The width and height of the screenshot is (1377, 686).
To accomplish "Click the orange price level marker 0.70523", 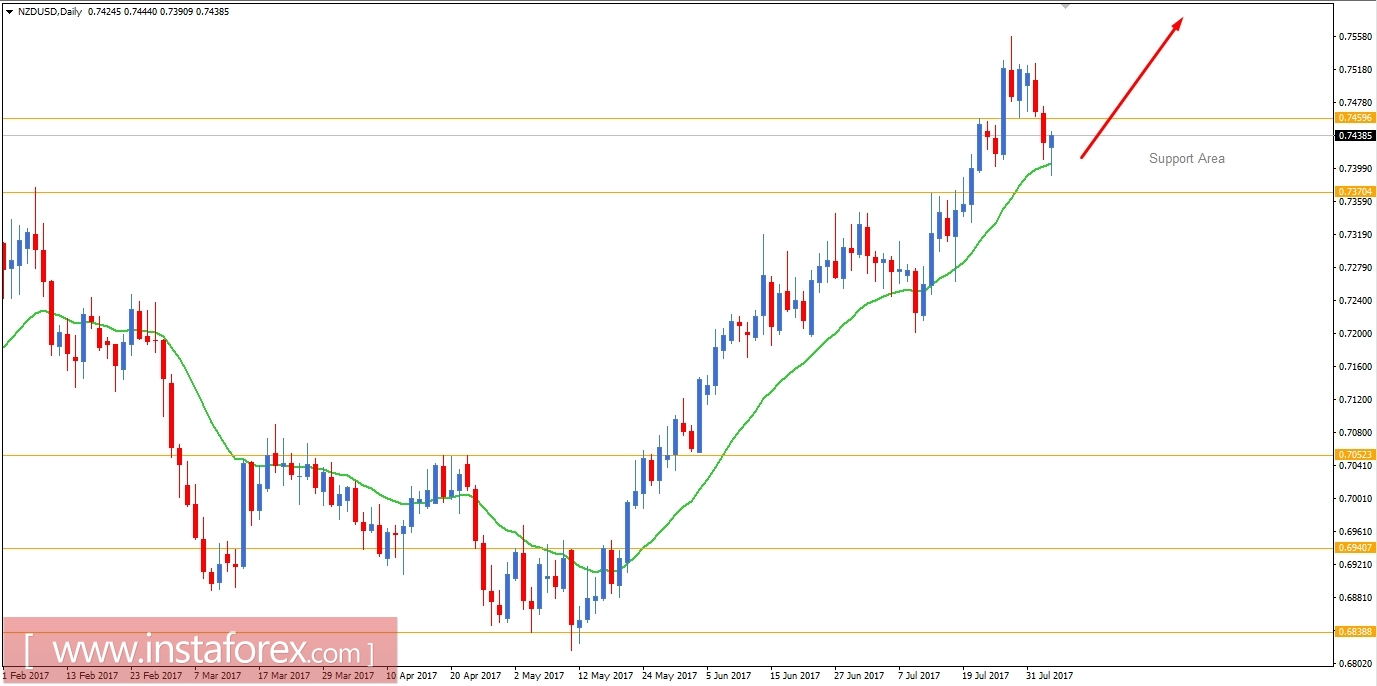I will pyautogui.click(x=1355, y=455).
